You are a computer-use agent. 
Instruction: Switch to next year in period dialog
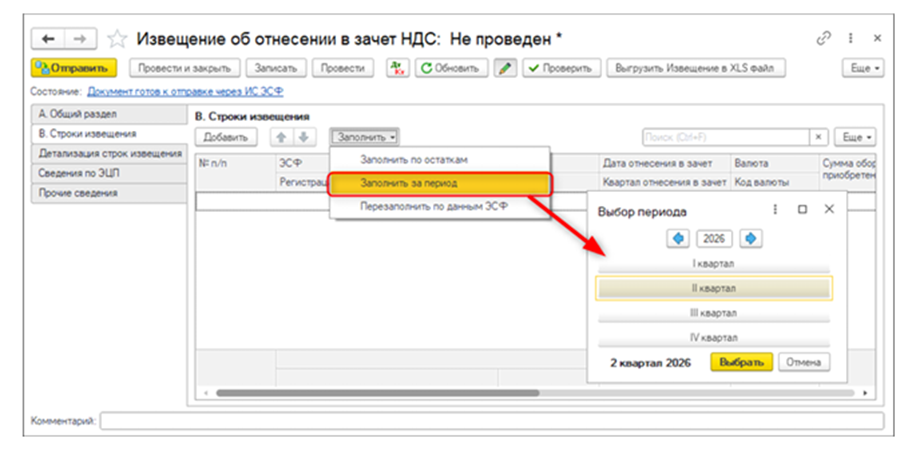click(751, 238)
